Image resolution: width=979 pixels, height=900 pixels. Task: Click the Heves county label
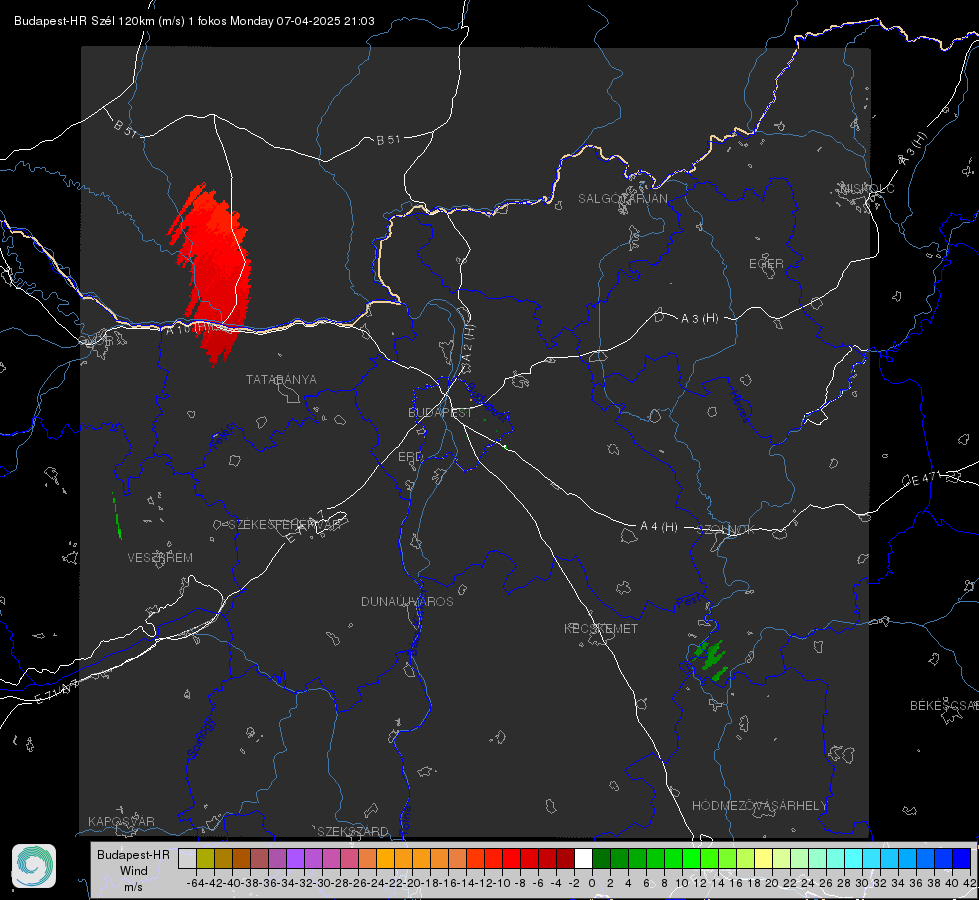click(x=739, y=407)
